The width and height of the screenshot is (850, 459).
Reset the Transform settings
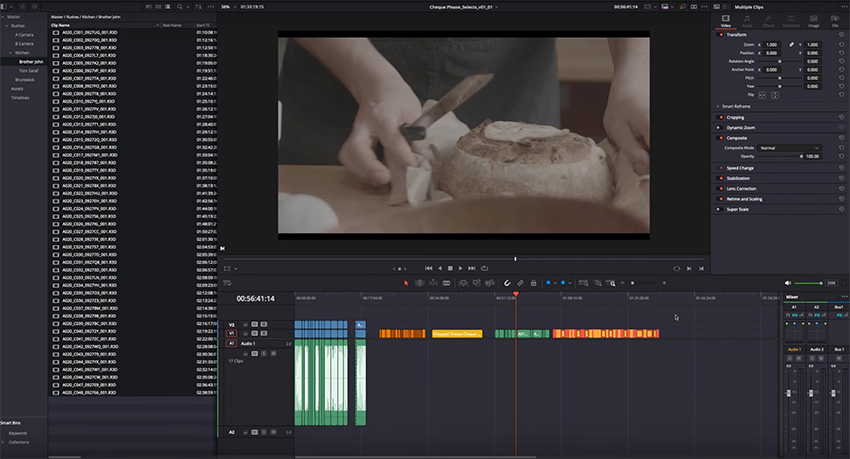841,34
